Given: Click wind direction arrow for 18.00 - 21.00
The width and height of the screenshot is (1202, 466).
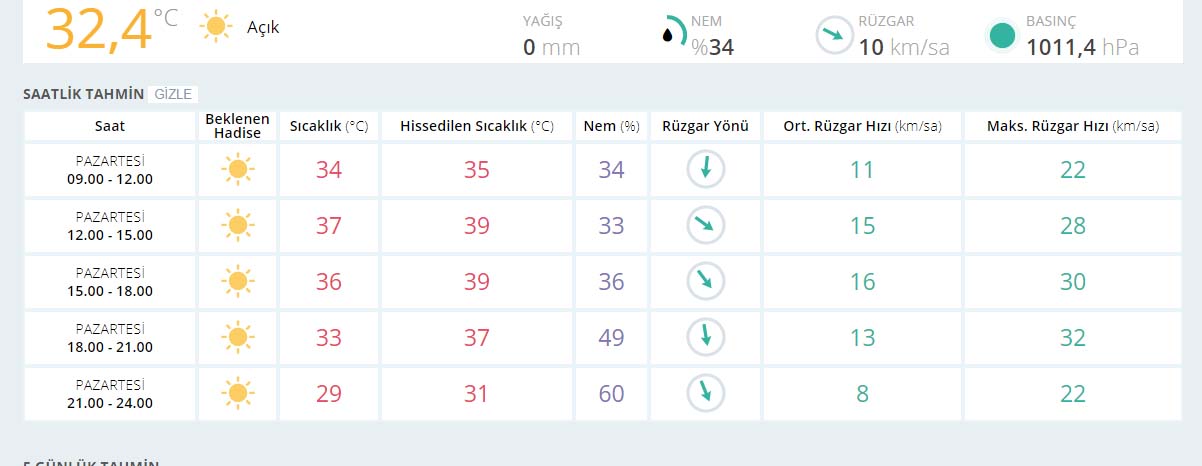Looking at the screenshot, I should 705,338.
